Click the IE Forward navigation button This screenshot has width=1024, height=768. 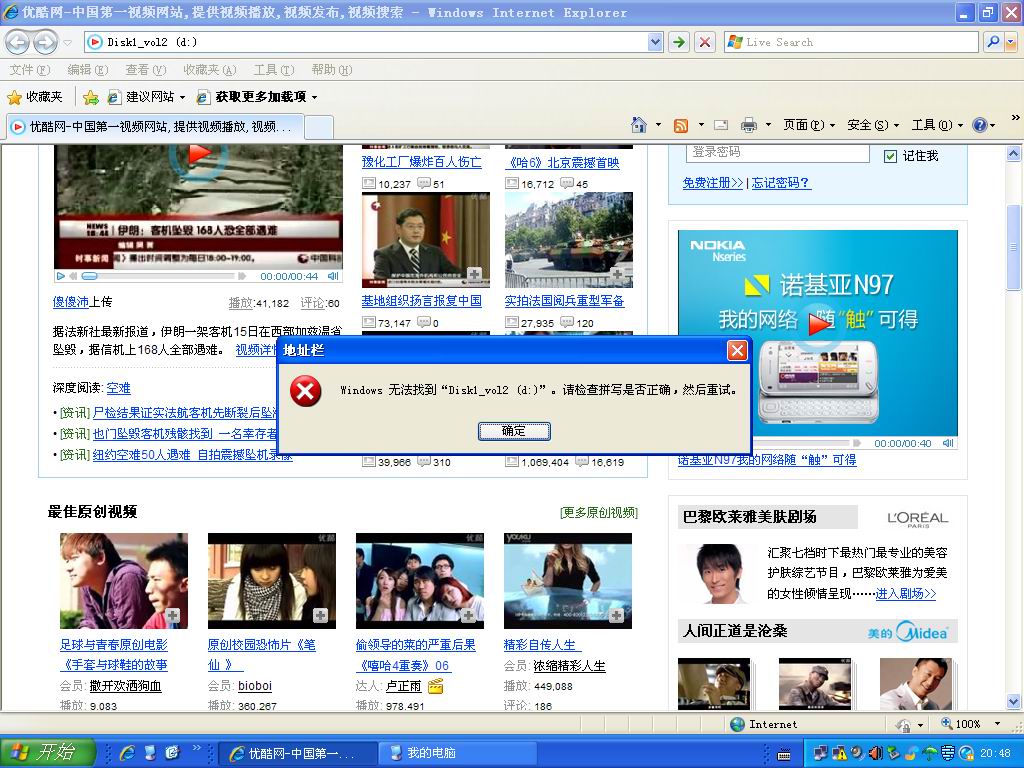(45, 42)
